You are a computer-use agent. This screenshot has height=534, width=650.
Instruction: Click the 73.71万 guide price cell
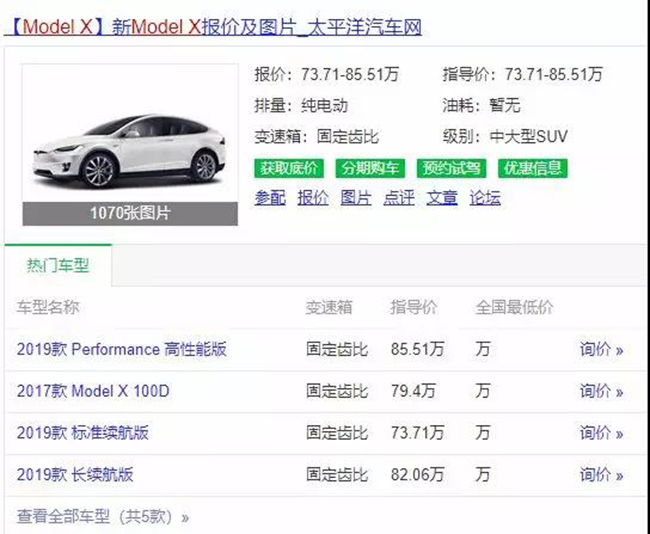(417, 433)
